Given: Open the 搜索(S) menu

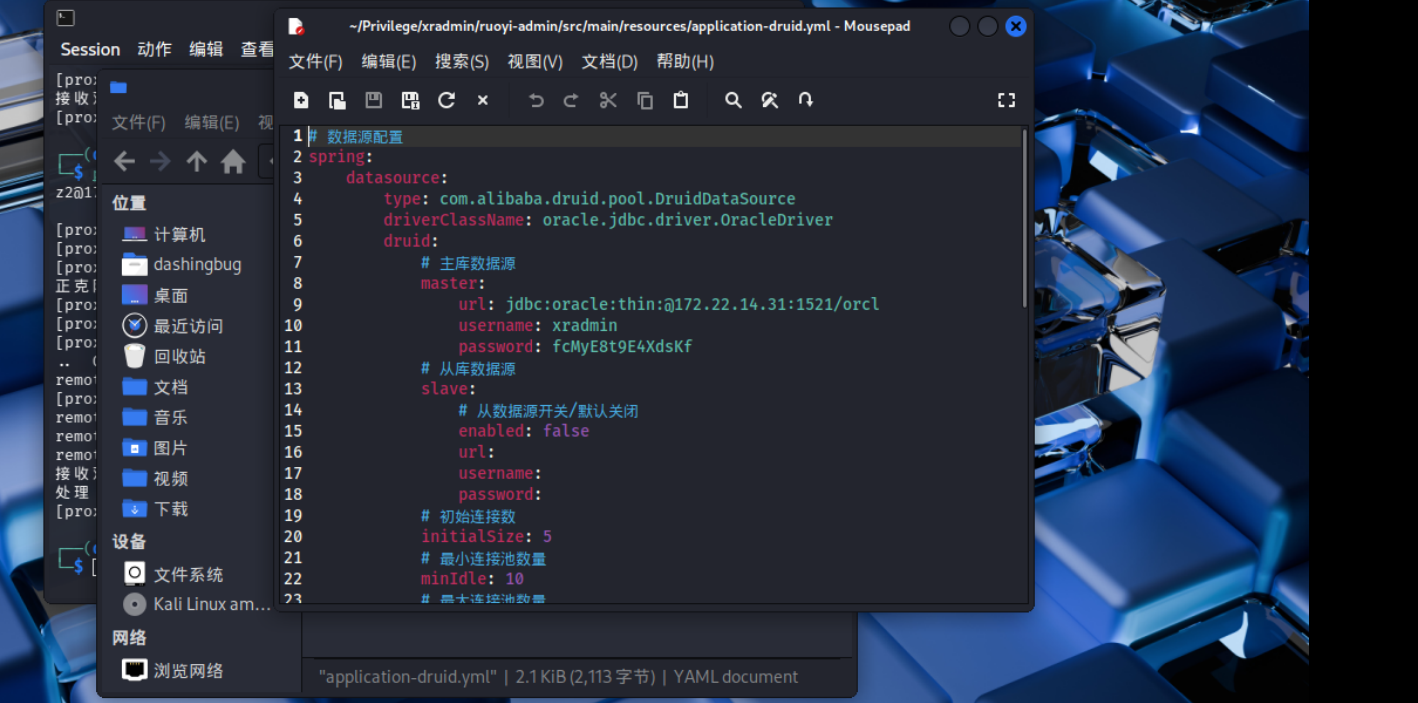Looking at the screenshot, I should click(461, 62).
